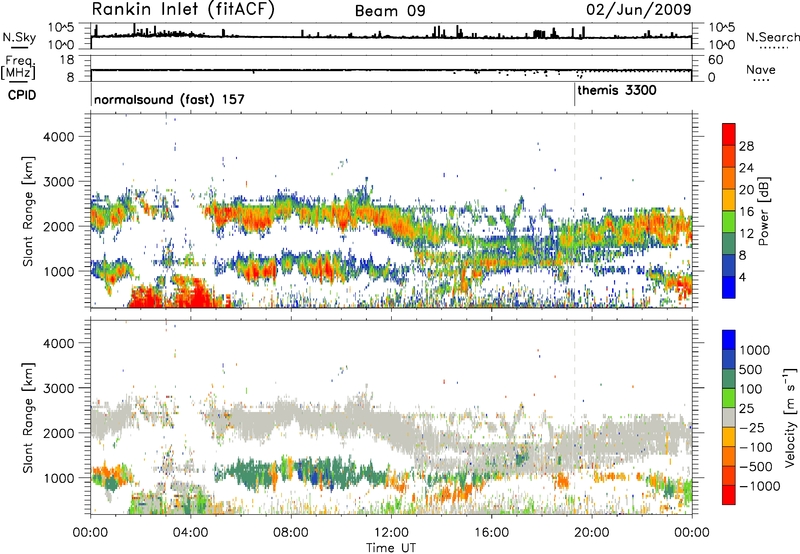Click the '08:00' time tick label

click(290, 533)
